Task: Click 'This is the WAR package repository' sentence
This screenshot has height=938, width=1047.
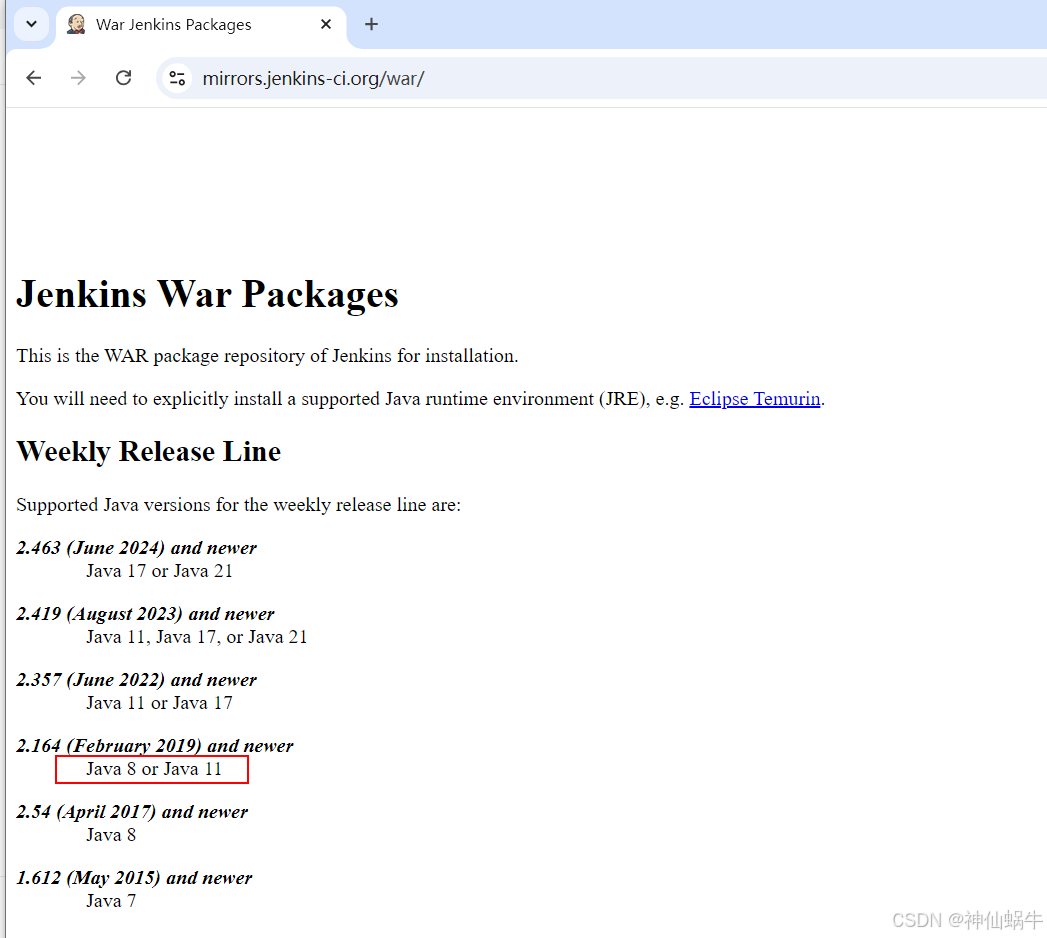Action: tap(267, 356)
